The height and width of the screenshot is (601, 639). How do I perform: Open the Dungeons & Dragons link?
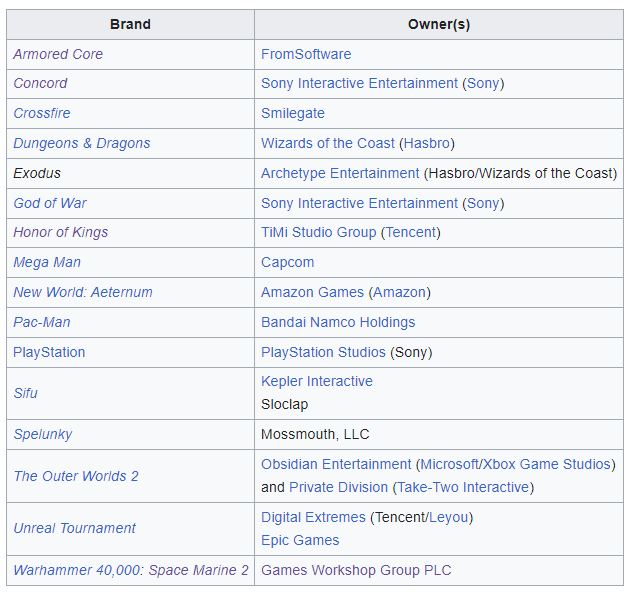[x=82, y=143]
